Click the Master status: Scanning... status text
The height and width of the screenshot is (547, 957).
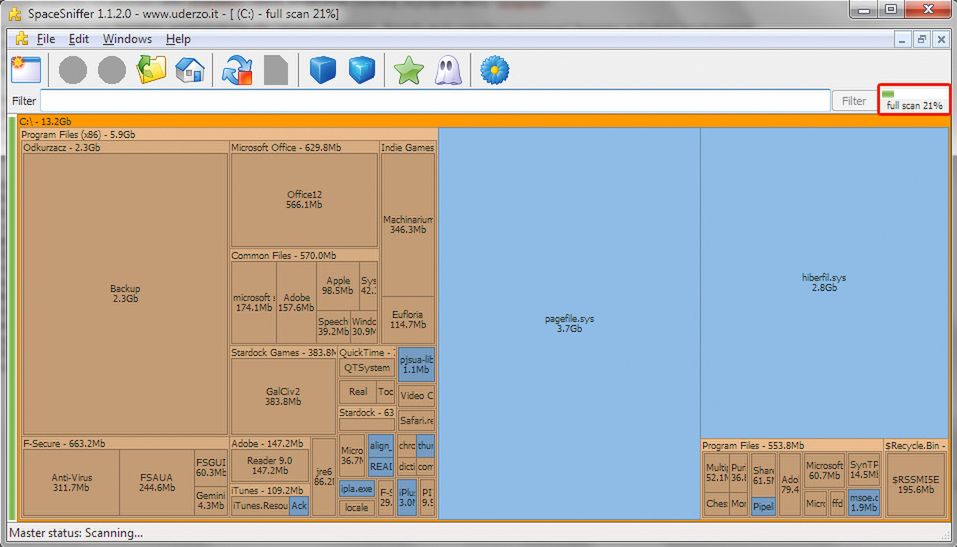(x=76, y=533)
